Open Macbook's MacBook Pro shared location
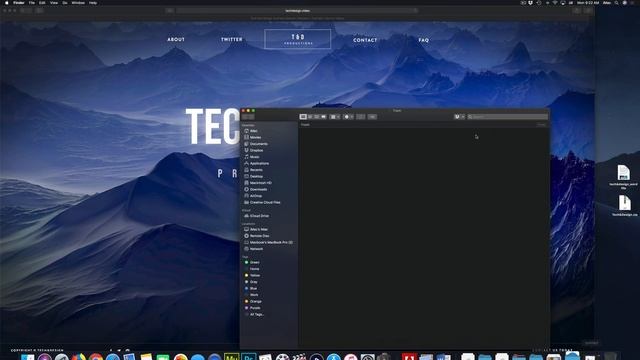This screenshot has height=360, width=640. click(x=268, y=242)
